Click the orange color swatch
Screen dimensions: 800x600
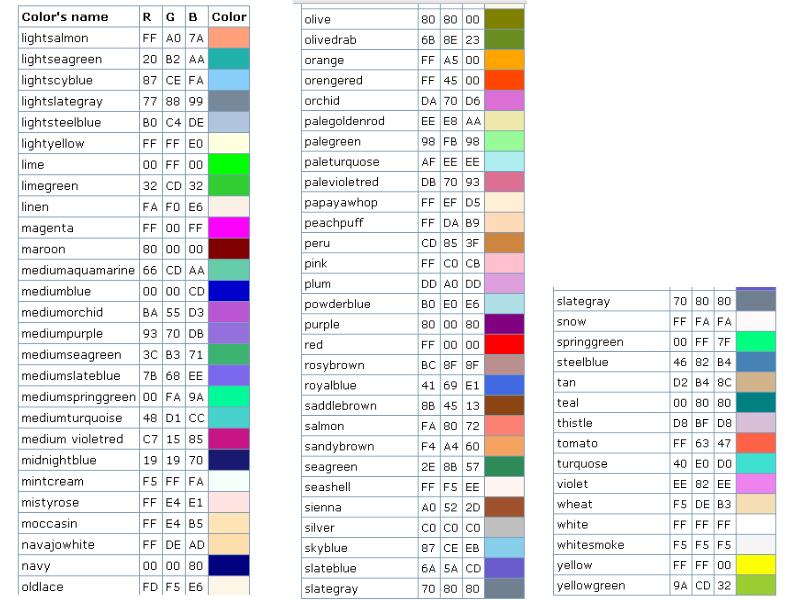pyautogui.click(x=504, y=60)
